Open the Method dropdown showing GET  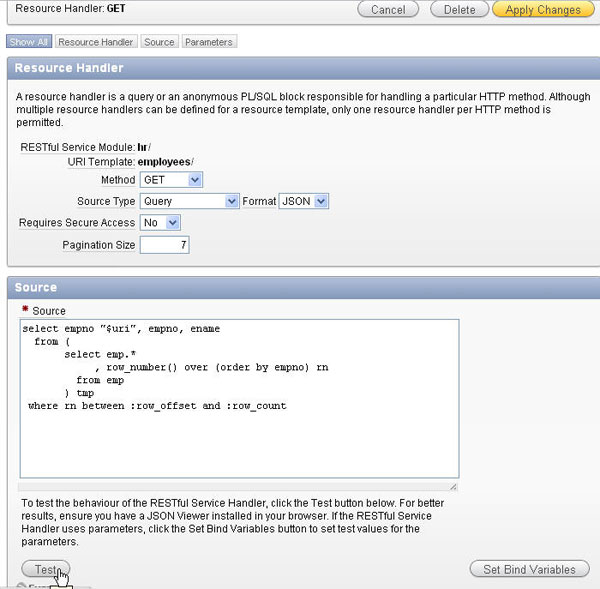(171, 180)
